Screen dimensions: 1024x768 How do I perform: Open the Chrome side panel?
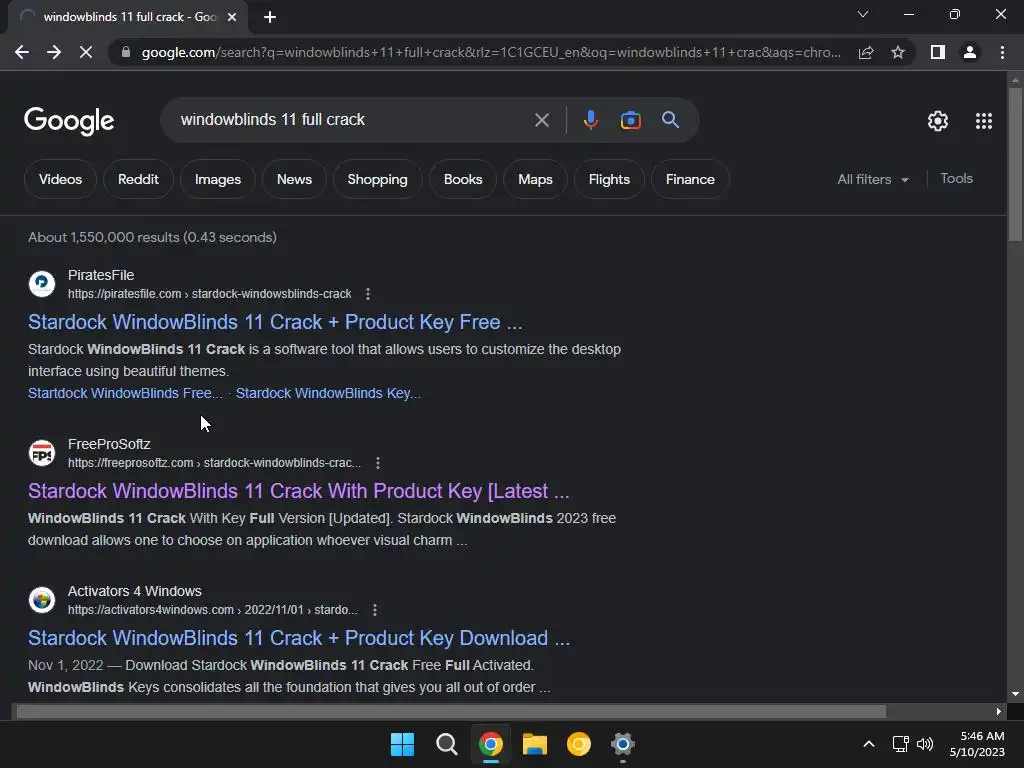tap(938, 52)
